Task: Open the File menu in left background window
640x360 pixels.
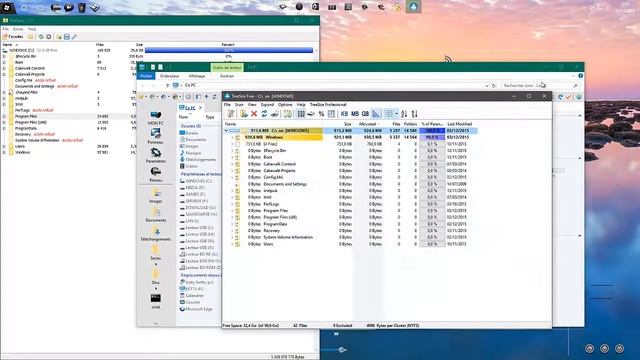Action: point(5,29)
